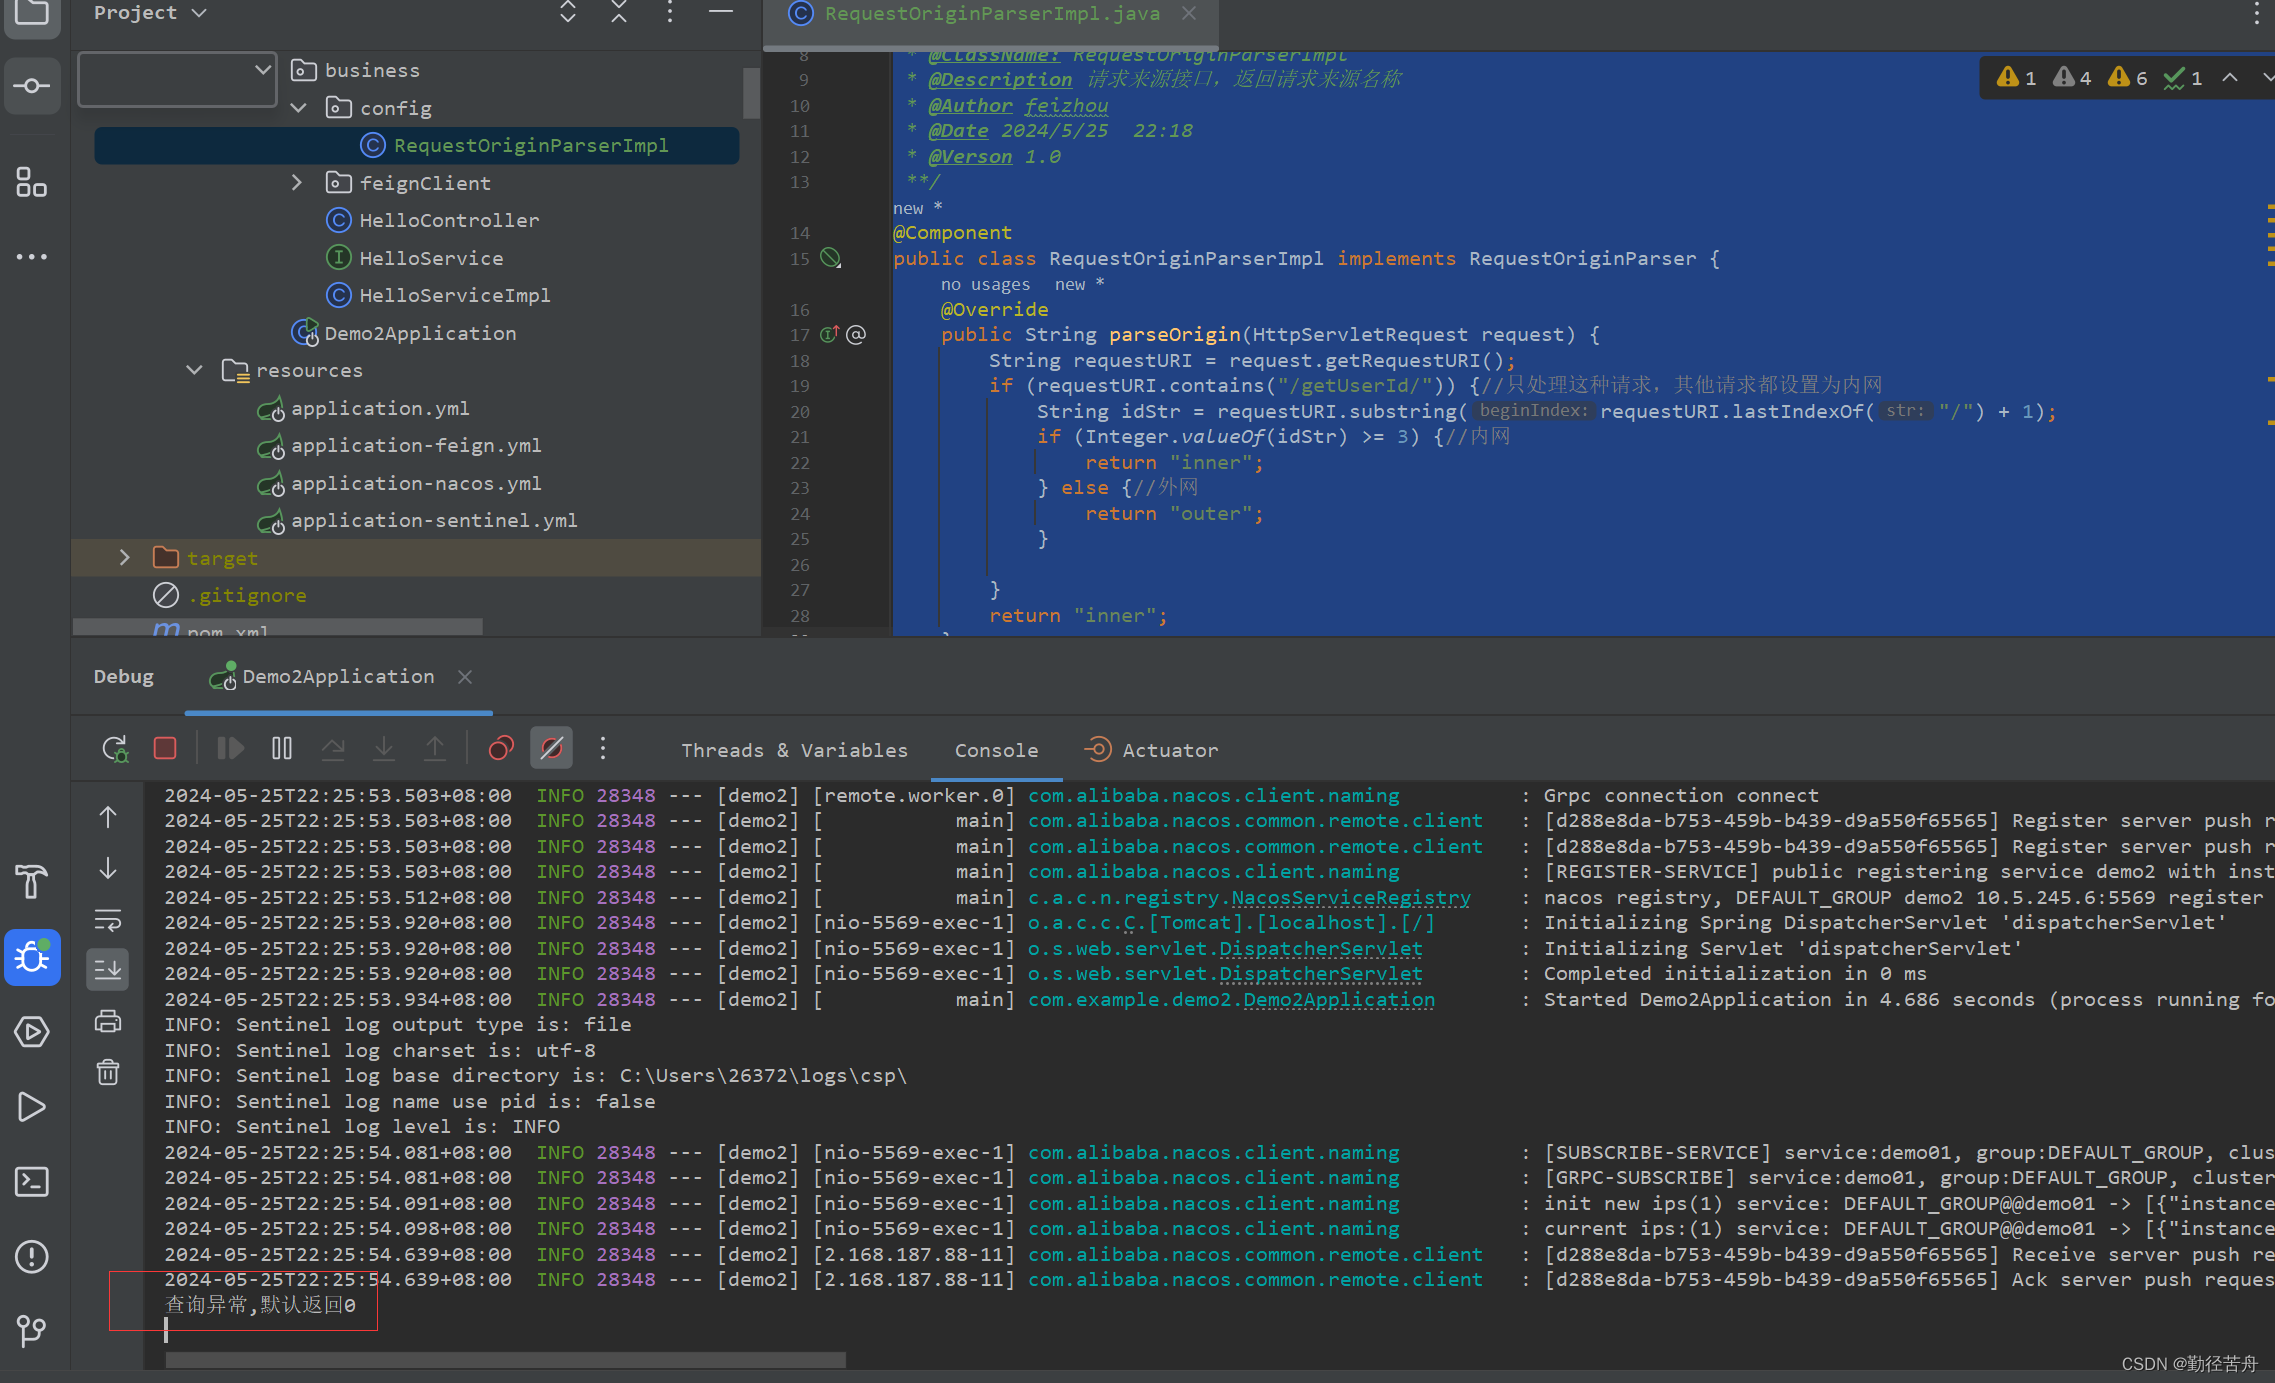Open the Structure tool window icon
This screenshot has height=1383, width=2275.
point(32,182)
